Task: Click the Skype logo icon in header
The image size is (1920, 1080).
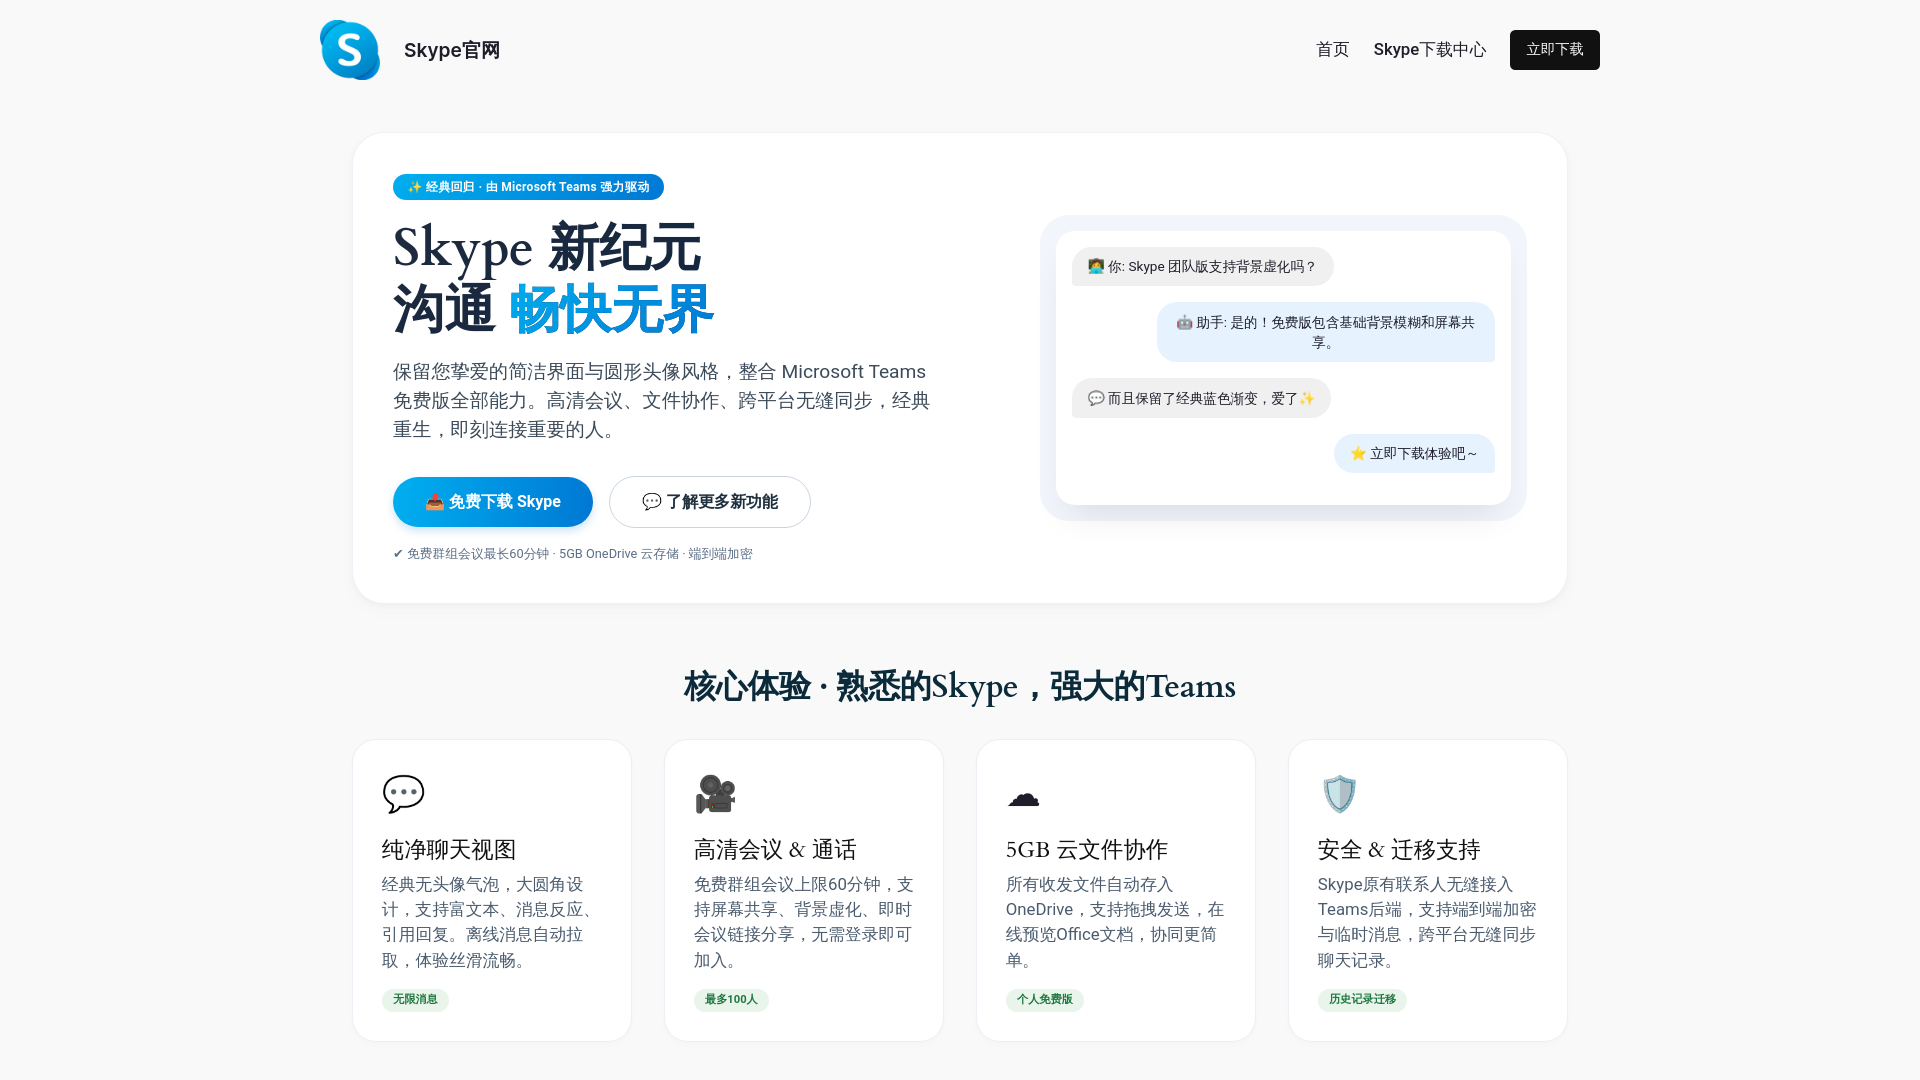Action: tap(350, 50)
